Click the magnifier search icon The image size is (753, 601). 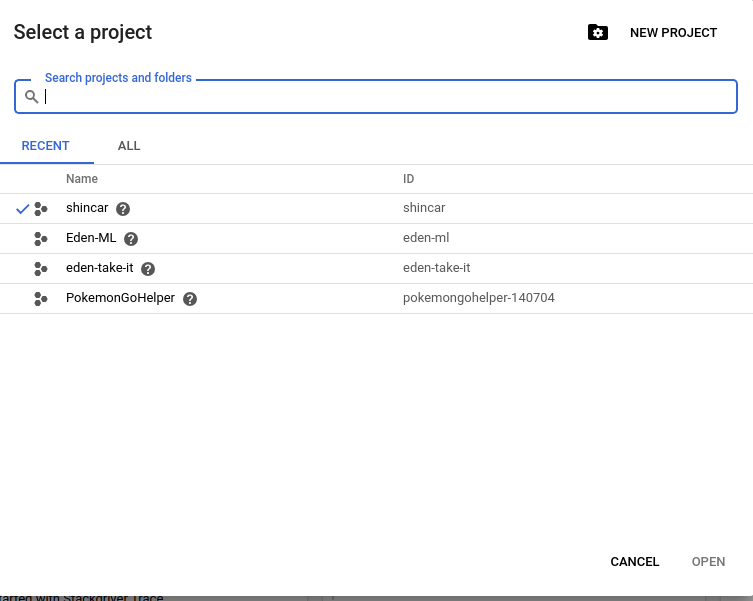coord(31,97)
